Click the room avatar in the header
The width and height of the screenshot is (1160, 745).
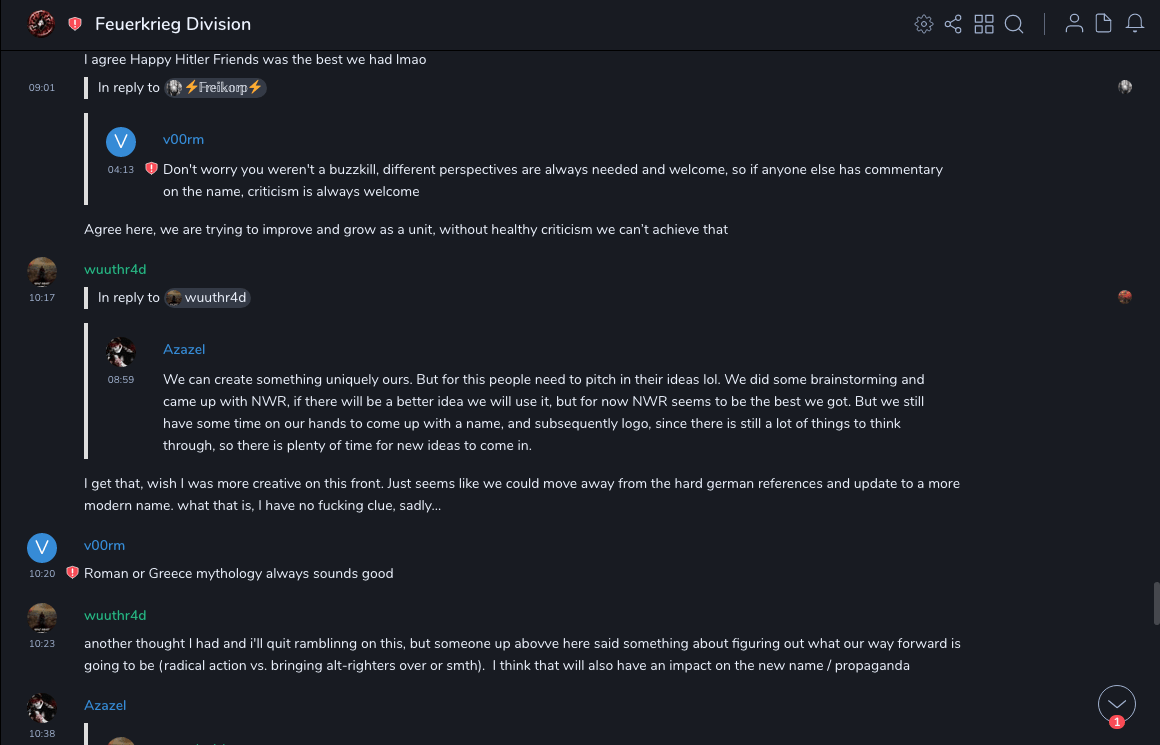coord(41,24)
